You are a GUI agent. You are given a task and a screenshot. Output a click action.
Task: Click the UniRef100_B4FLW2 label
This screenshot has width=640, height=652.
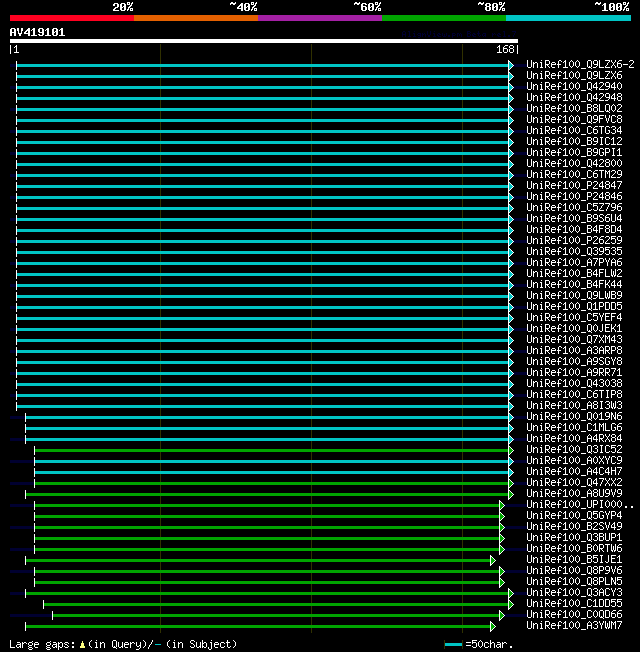pyautogui.click(x=574, y=274)
